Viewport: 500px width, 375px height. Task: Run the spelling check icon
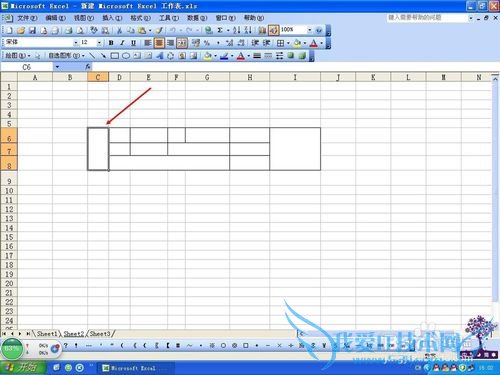tap(94, 30)
